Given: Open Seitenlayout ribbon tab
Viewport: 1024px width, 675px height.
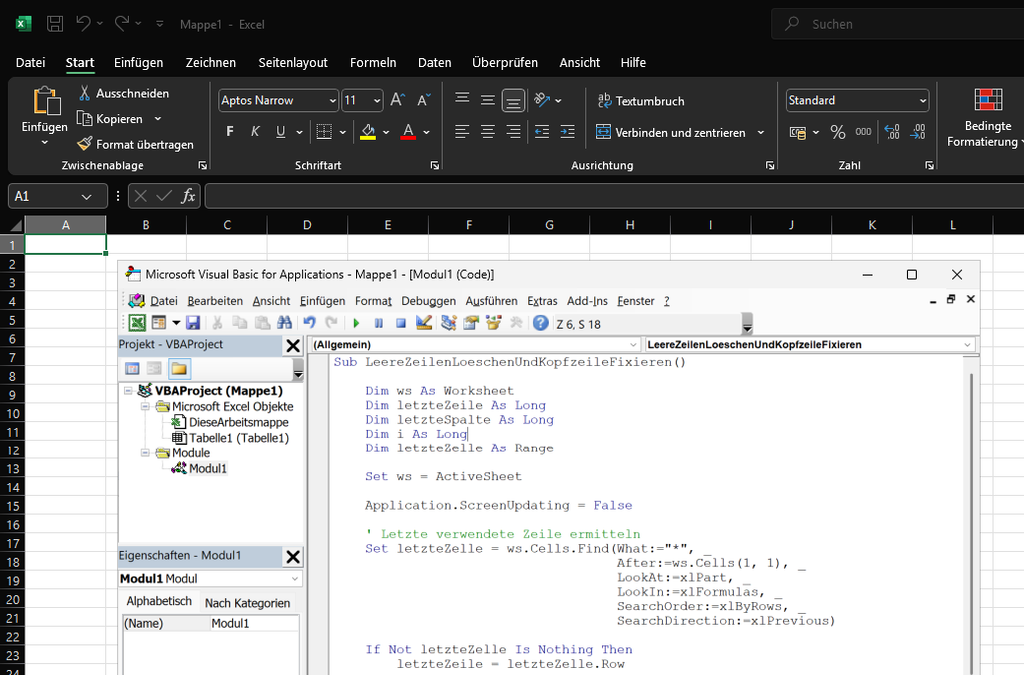Looking at the screenshot, I should tap(293, 63).
